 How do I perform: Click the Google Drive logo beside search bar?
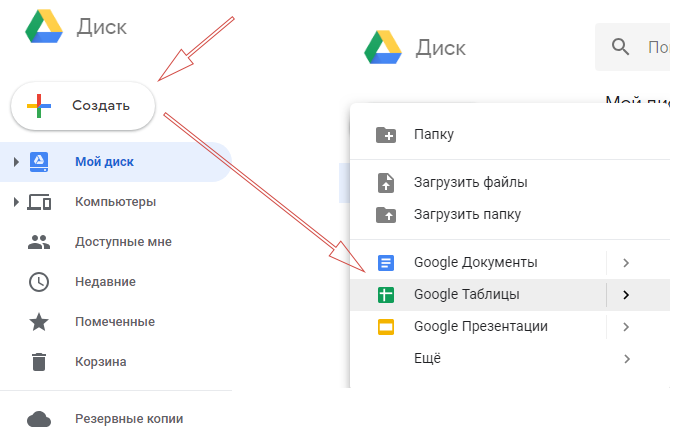383,47
